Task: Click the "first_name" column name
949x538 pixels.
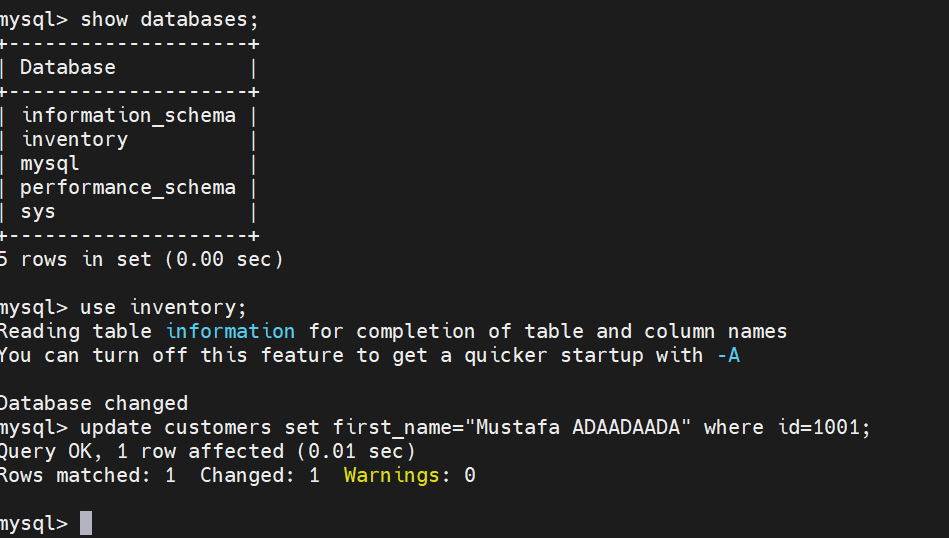Action: (x=393, y=427)
